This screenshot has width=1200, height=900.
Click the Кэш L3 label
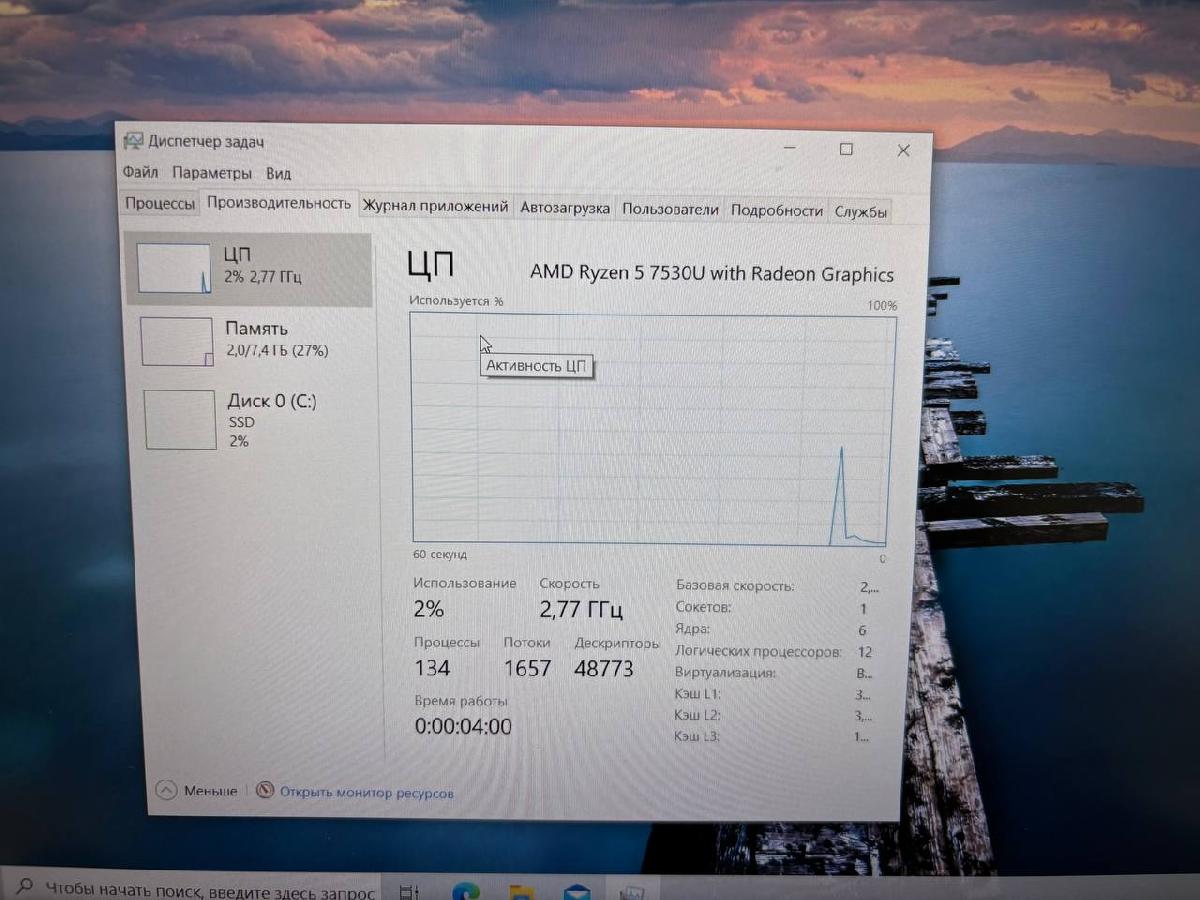pyautogui.click(x=697, y=737)
